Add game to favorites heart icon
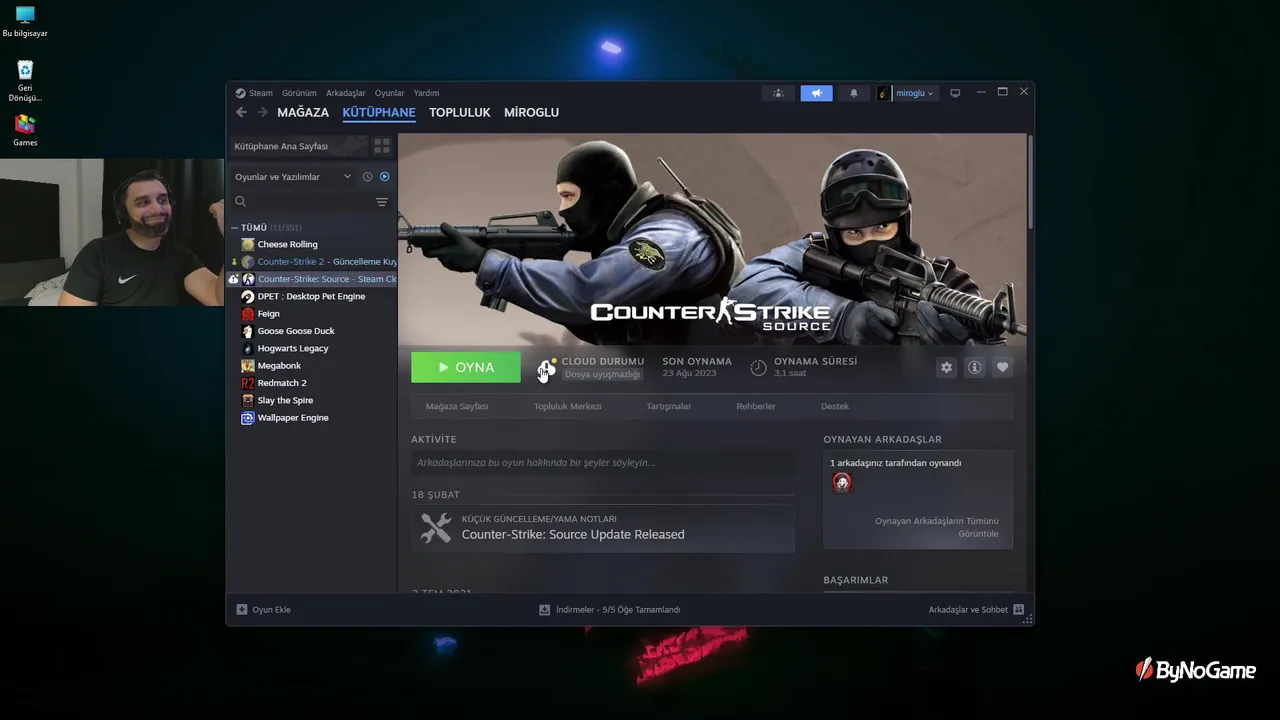The height and width of the screenshot is (720, 1280). click(1002, 368)
